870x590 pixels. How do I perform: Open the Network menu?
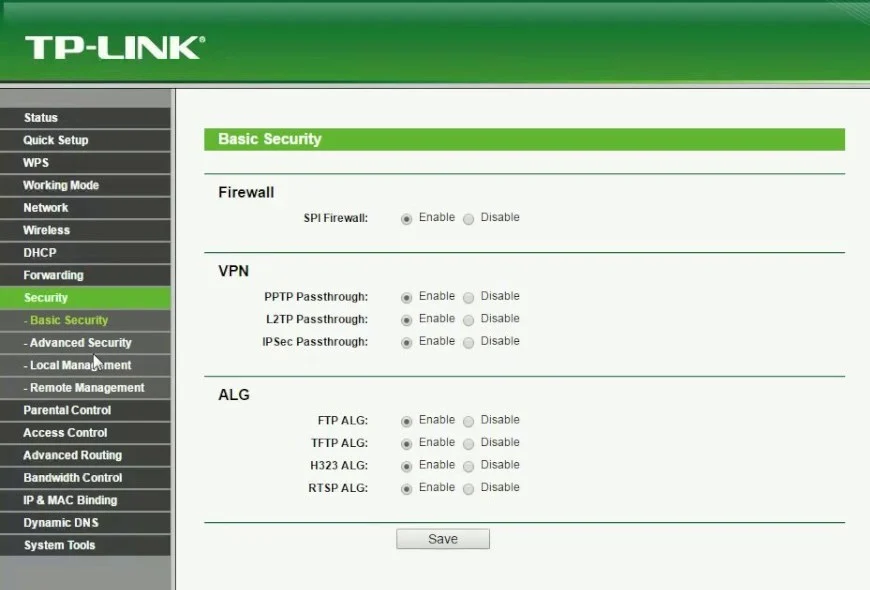(x=85, y=208)
